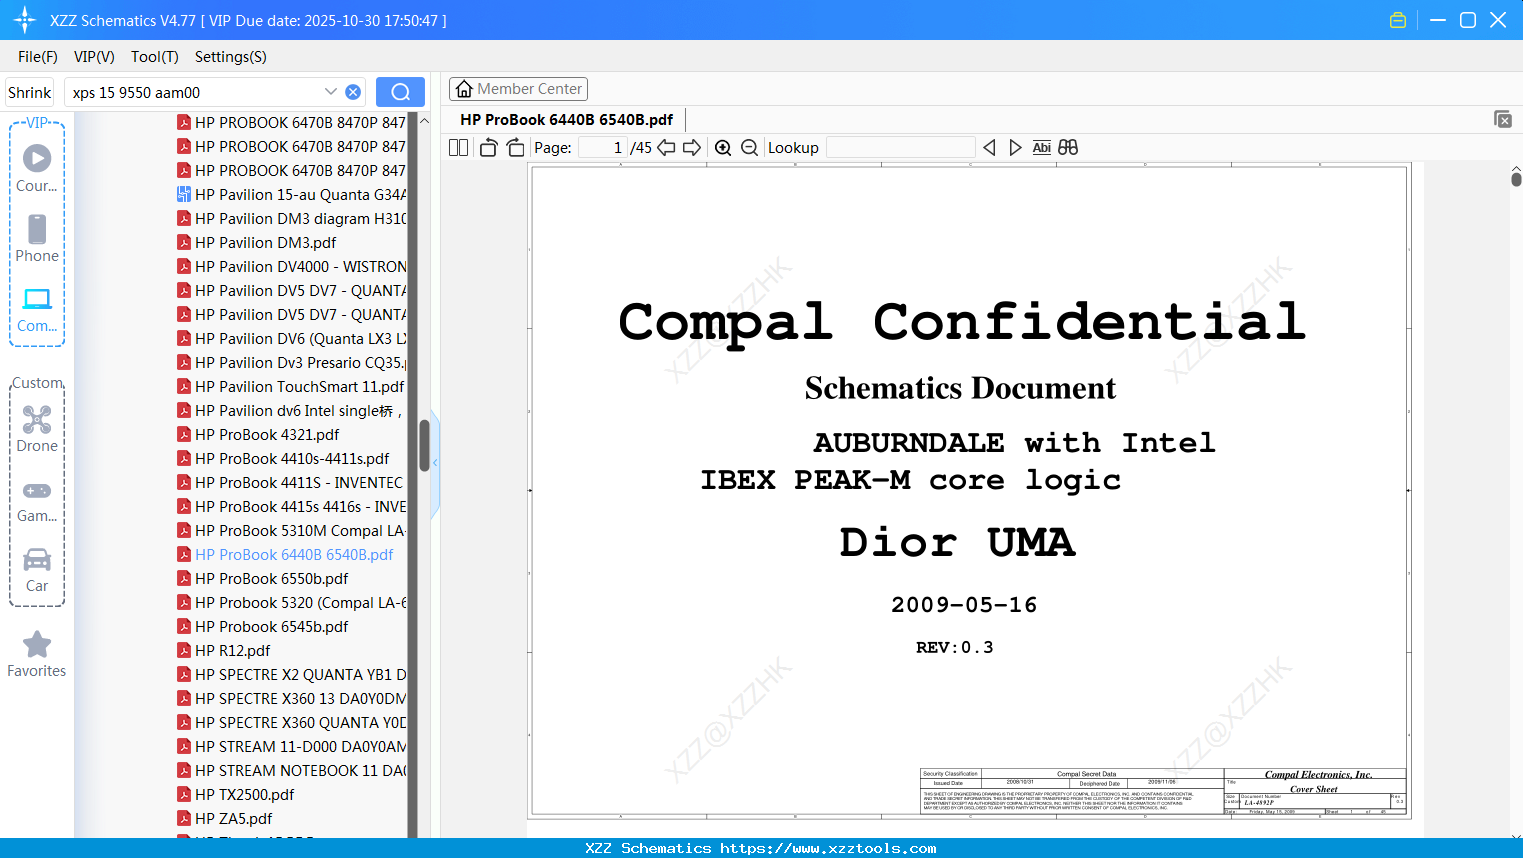The image size is (1523, 858).
Task: Select HP ProBook 6440B 6540B.pdf in list
Action: [x=285, y=554]
